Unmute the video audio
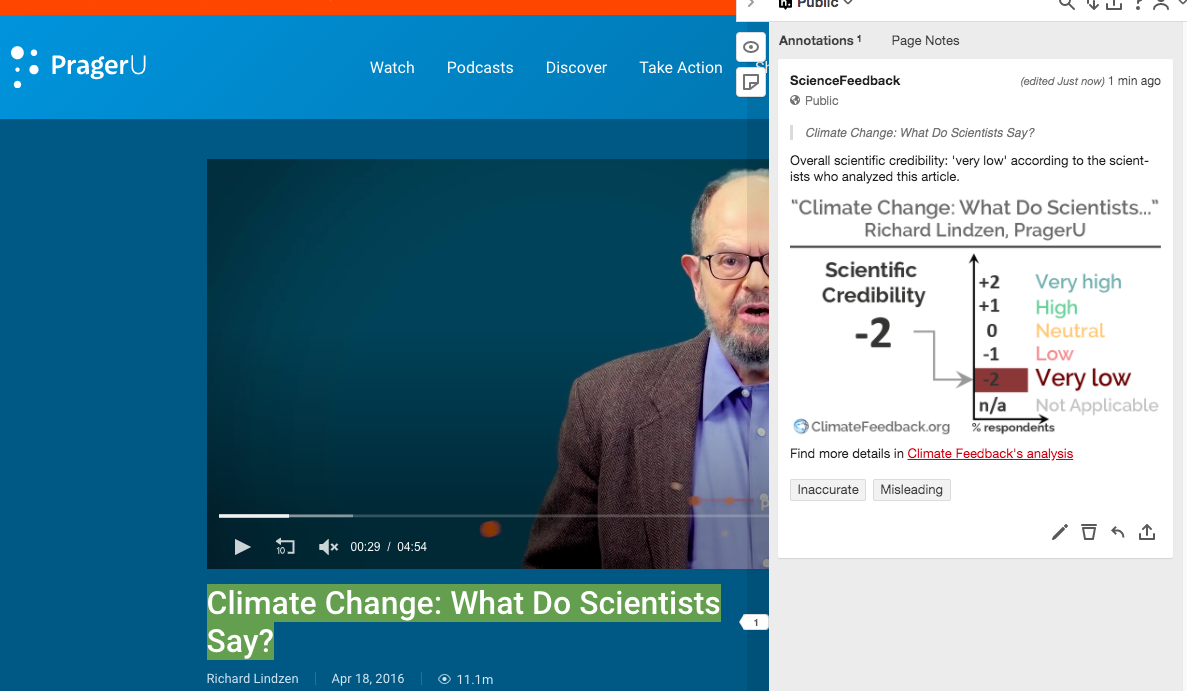 click(328, 546)
